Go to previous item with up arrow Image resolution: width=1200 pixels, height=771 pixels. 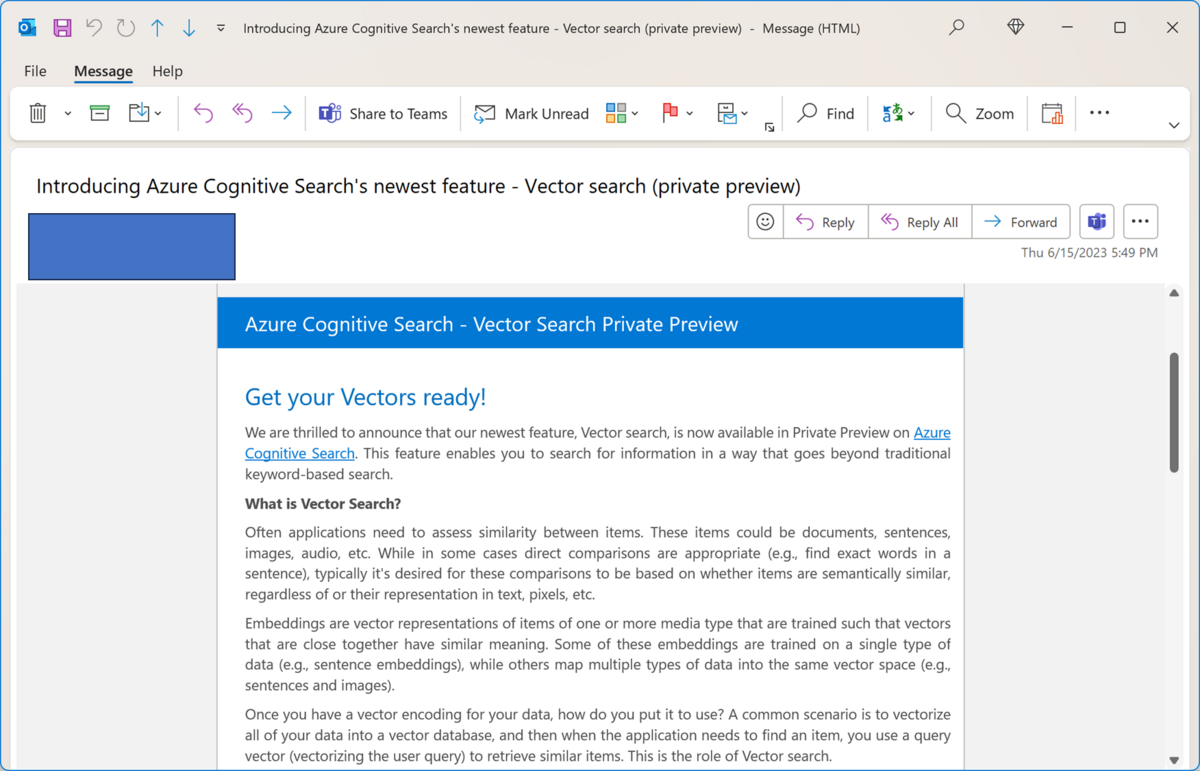pyautogui.click(x=157, y=28)
